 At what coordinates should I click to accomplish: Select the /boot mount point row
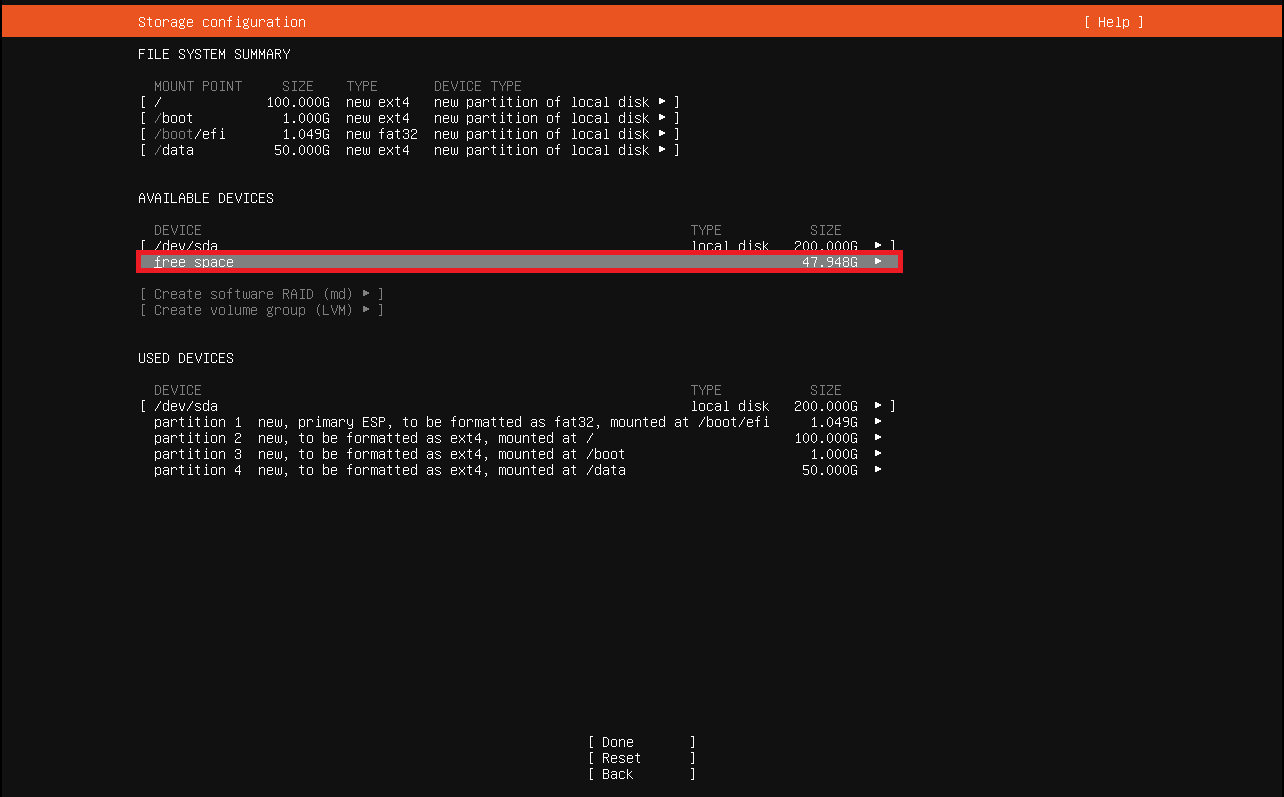click(410, 118)
